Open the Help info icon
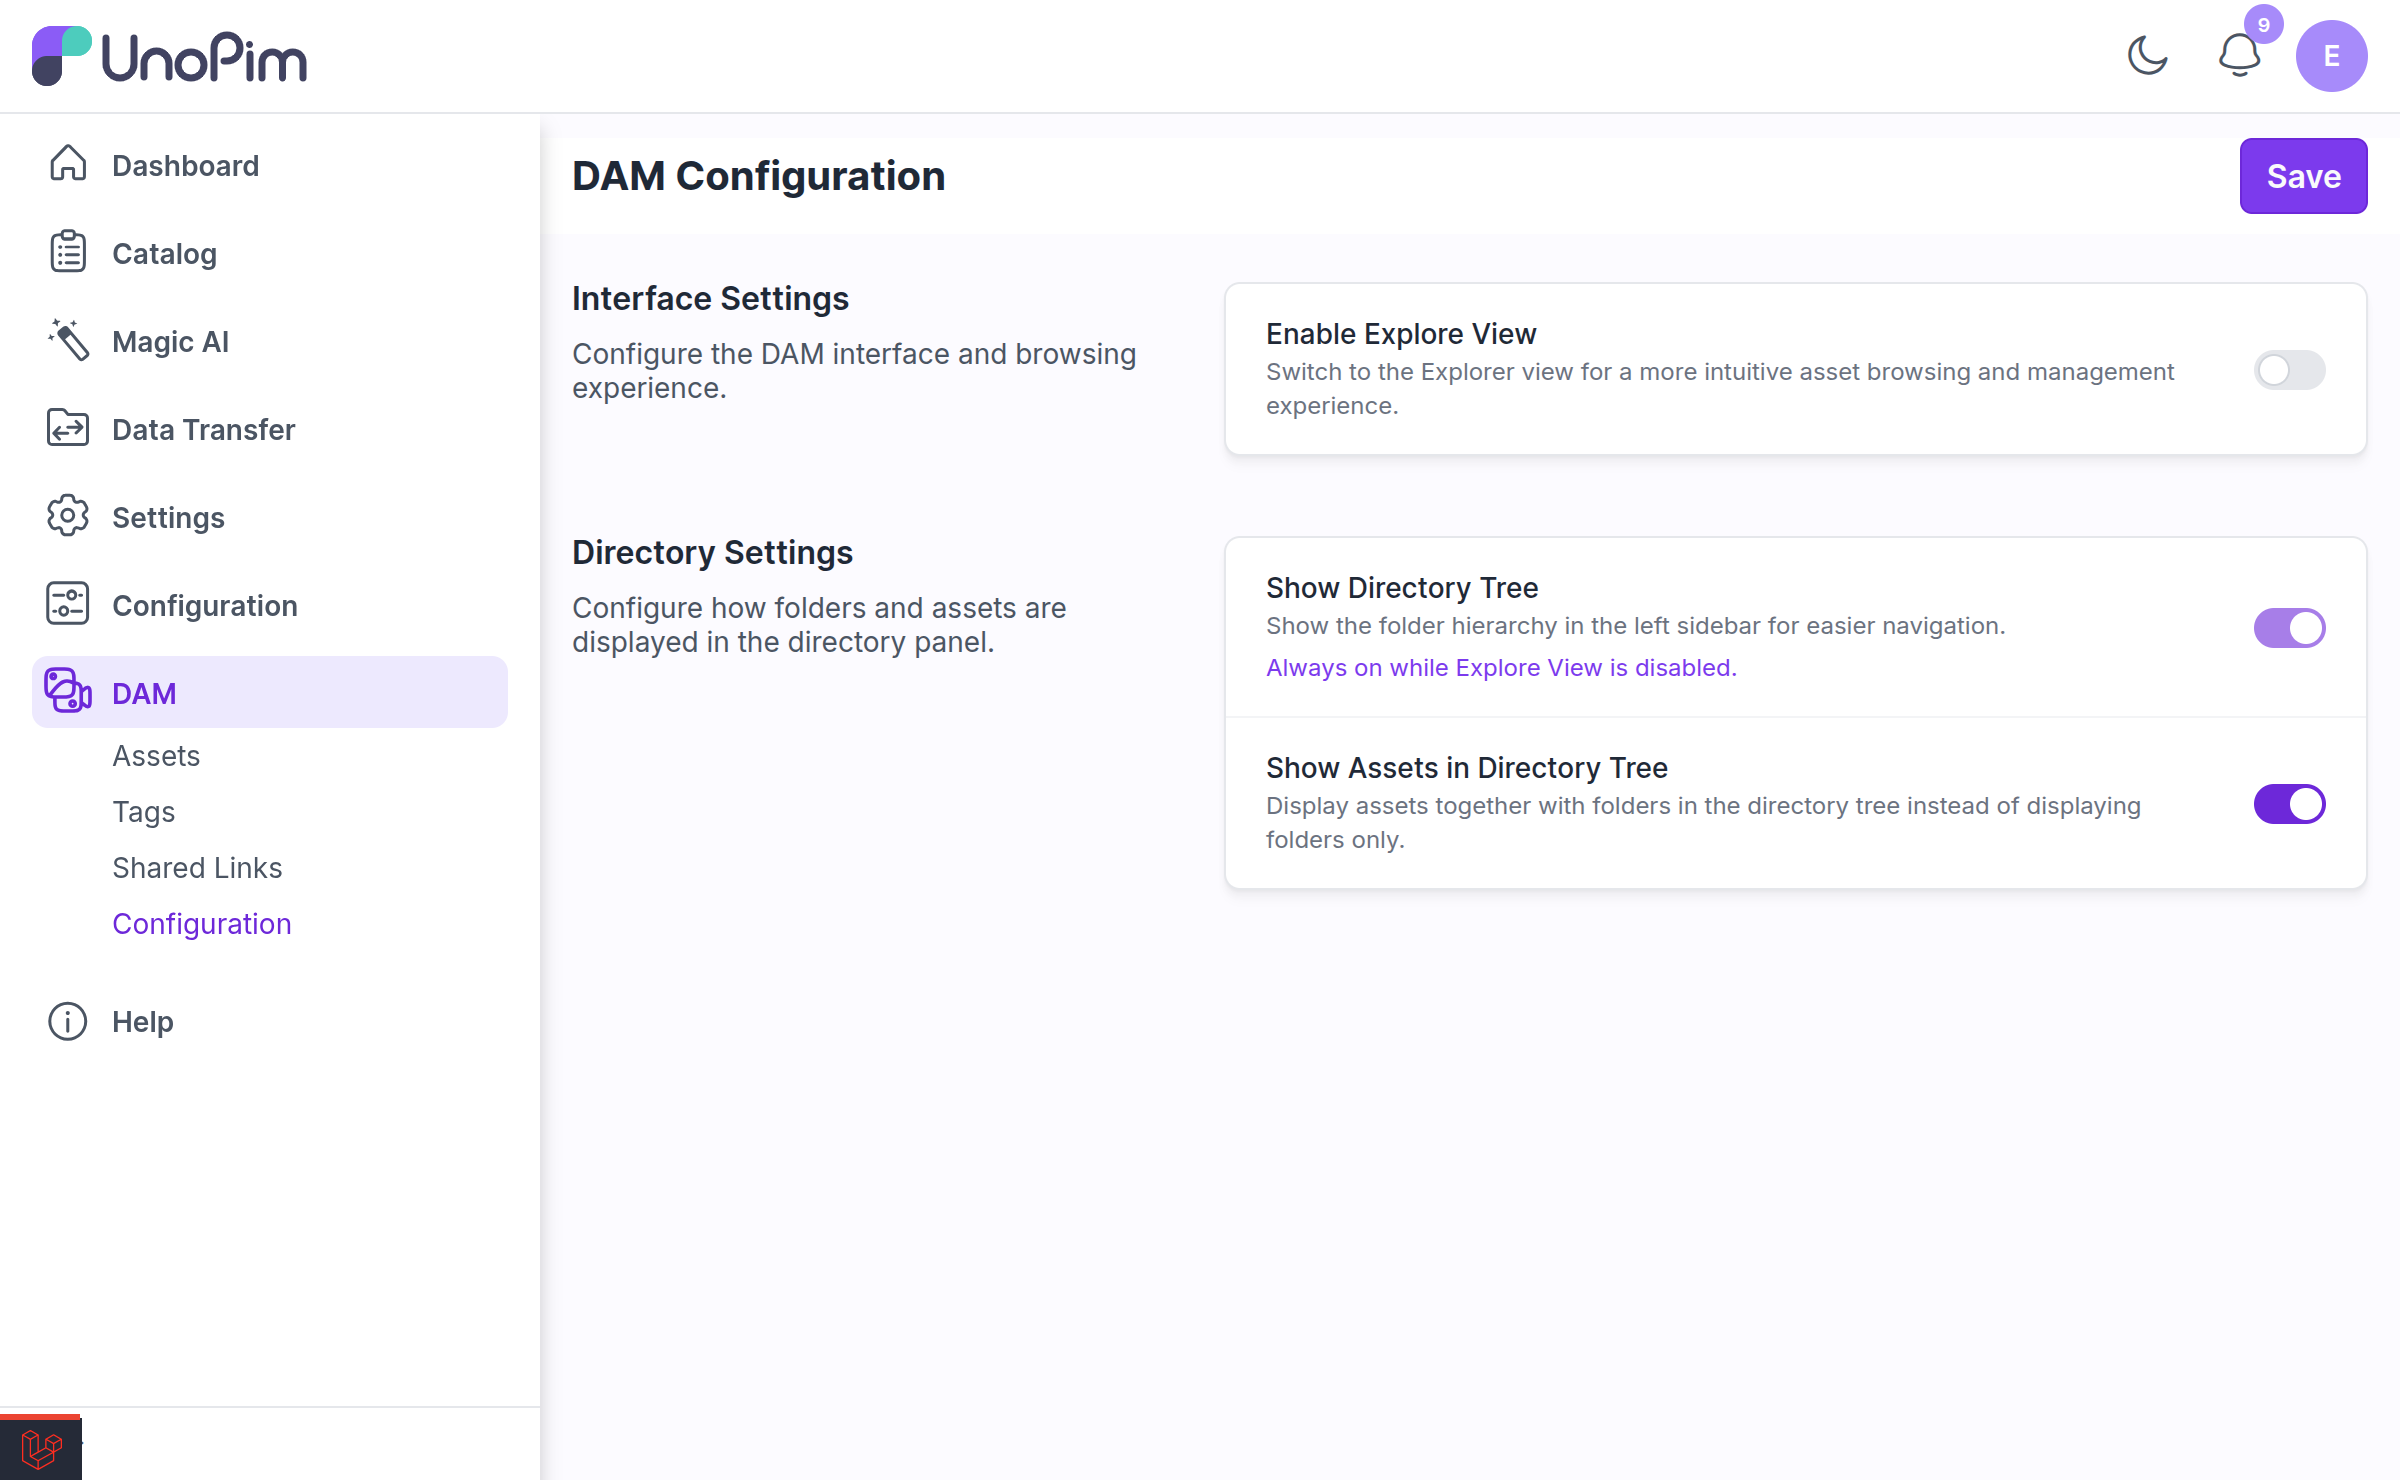 click(x=68, y=1021)
